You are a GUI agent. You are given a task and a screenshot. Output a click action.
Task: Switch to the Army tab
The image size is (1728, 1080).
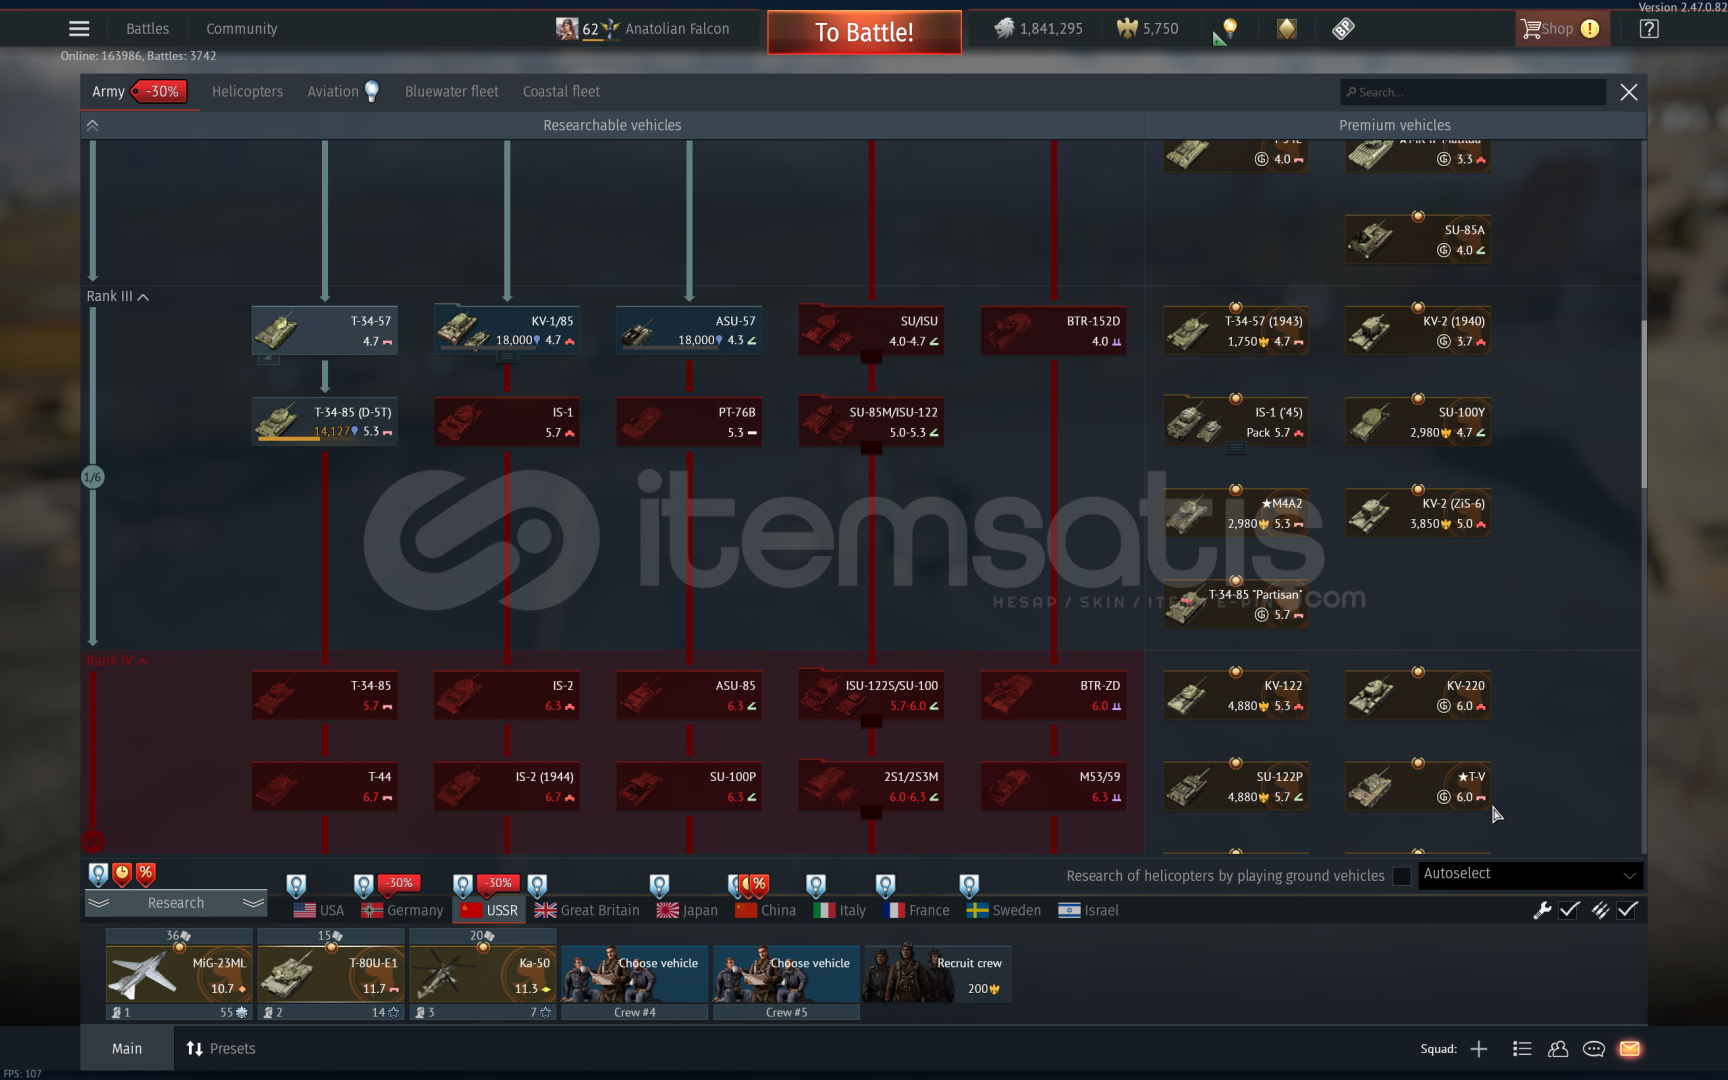point(139,91)
